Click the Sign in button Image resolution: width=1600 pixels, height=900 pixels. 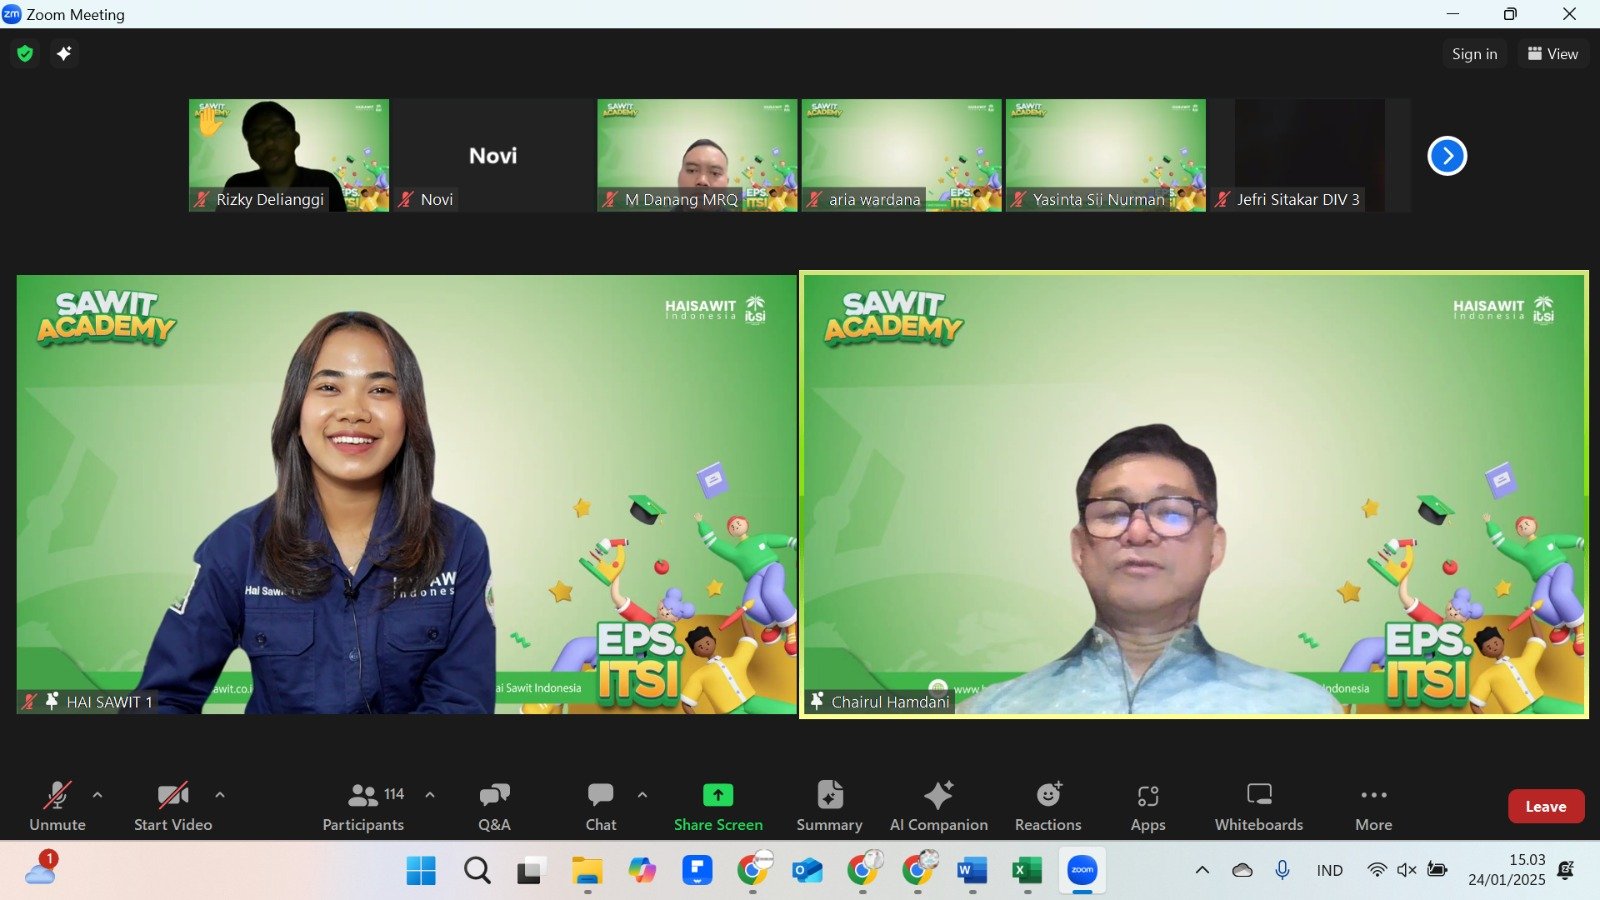click(1474, 54)
